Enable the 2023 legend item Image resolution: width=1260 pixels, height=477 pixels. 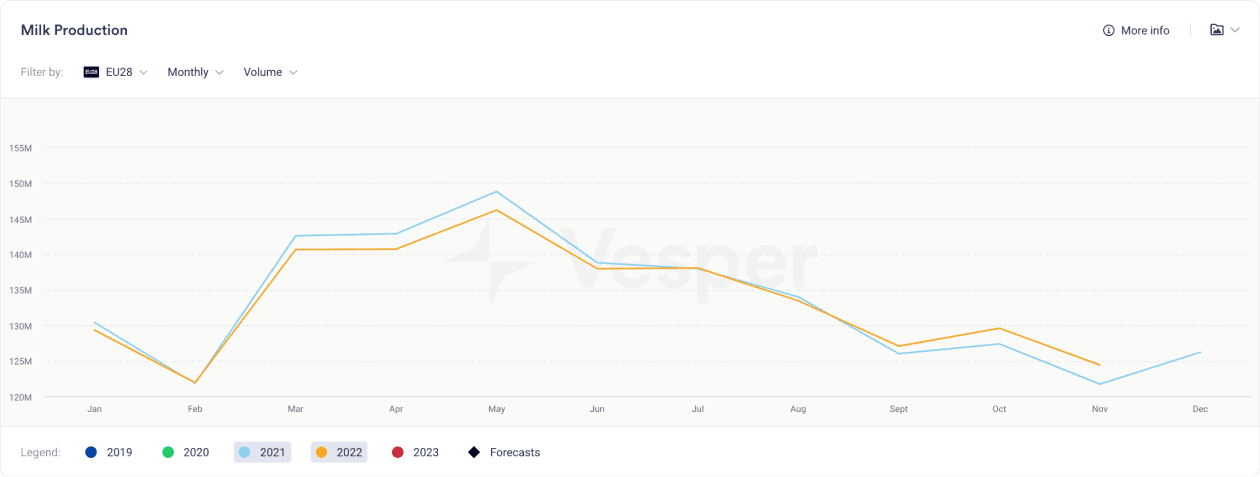point(415,452)
